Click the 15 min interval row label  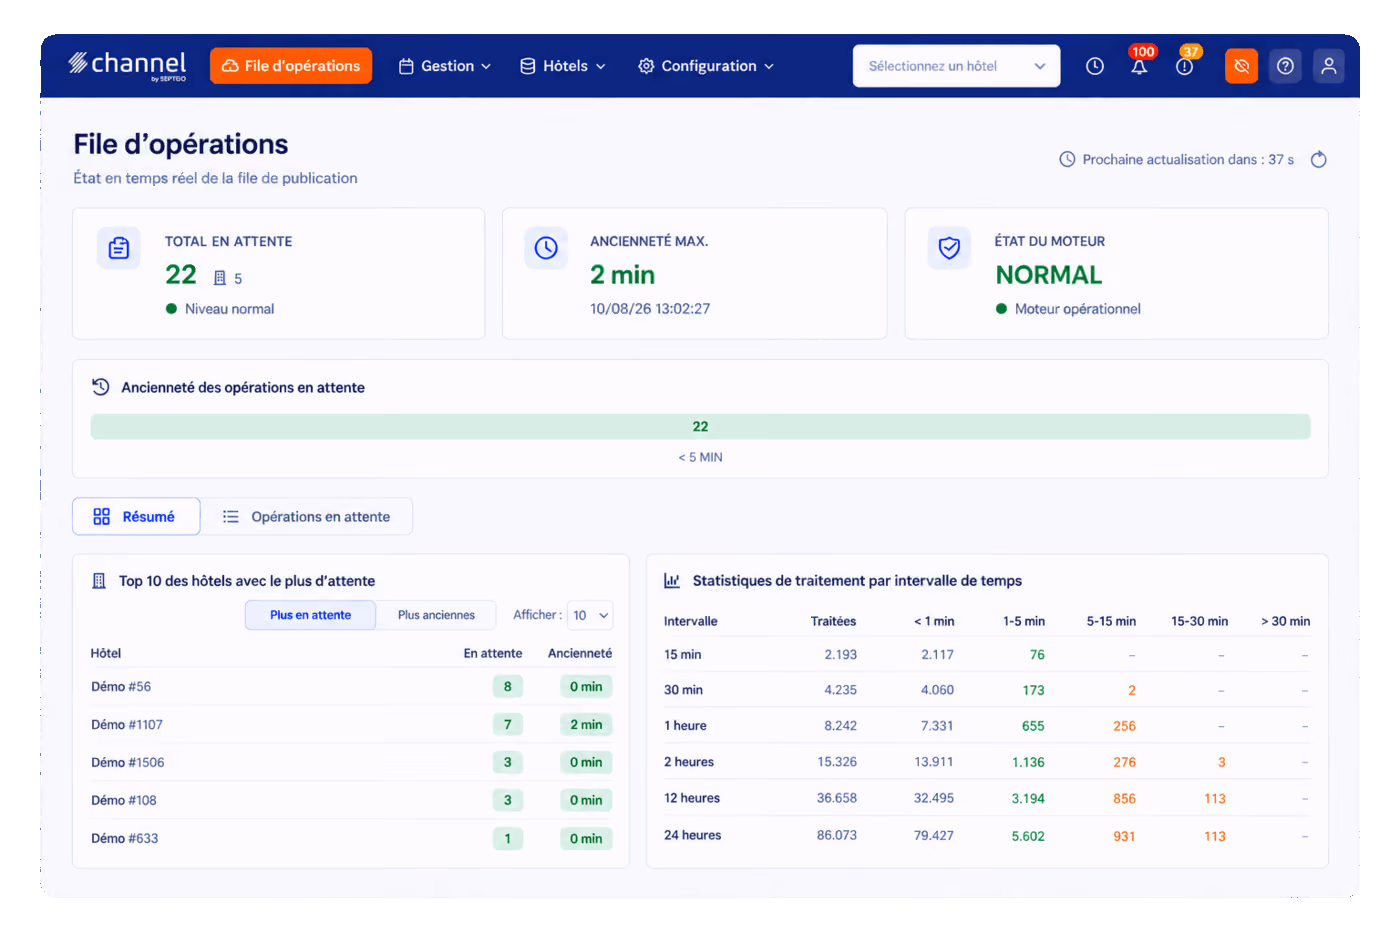click(682, 655)
